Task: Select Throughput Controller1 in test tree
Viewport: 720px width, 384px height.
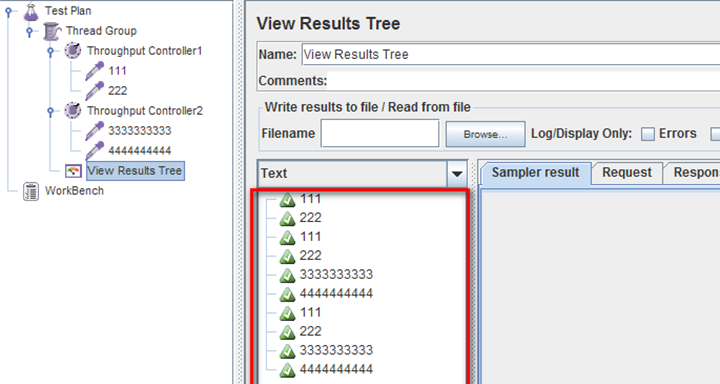Action: pos(145,51)
